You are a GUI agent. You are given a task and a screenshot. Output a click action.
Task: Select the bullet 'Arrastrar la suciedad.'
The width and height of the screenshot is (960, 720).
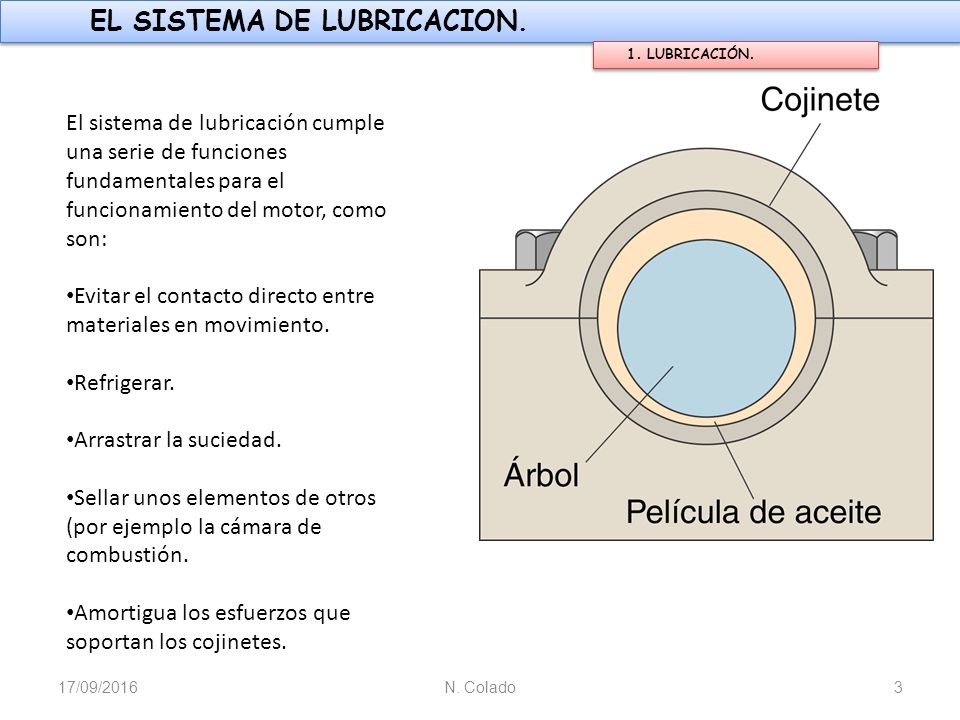pyautogui.click(x=173, y=440)
